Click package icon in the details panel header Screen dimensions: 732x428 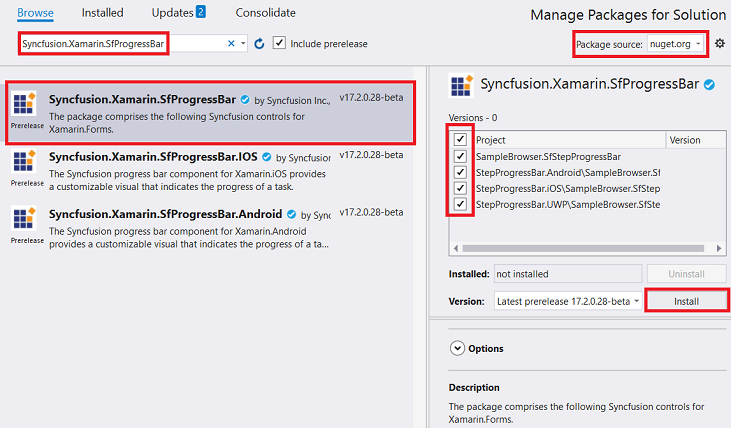click(x=461, y=86)
